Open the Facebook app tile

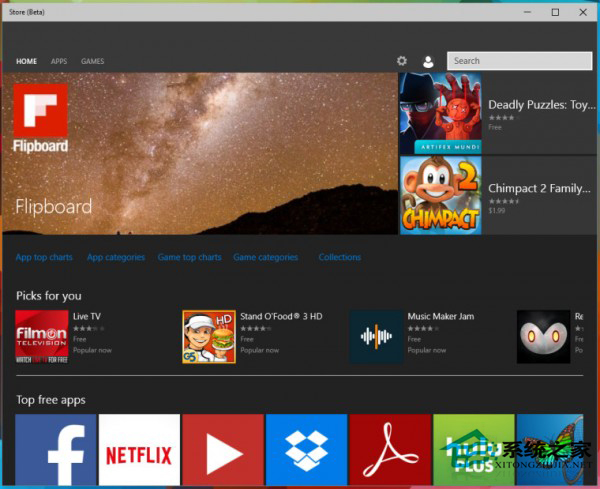[x=55, y=451]
